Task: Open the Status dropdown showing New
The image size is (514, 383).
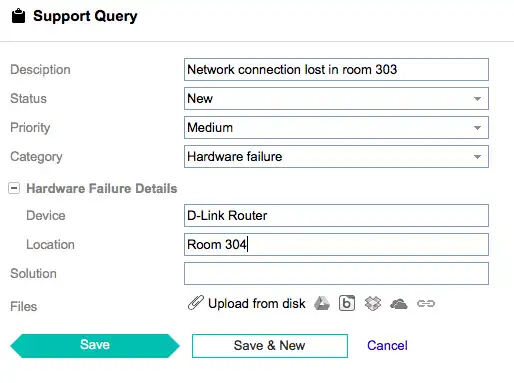Action: [x=336, y=98]
